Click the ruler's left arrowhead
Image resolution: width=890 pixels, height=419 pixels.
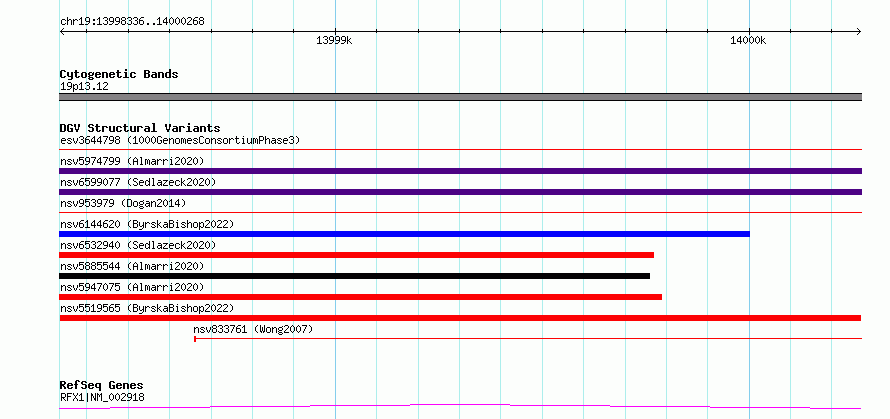tap(62, 31)
